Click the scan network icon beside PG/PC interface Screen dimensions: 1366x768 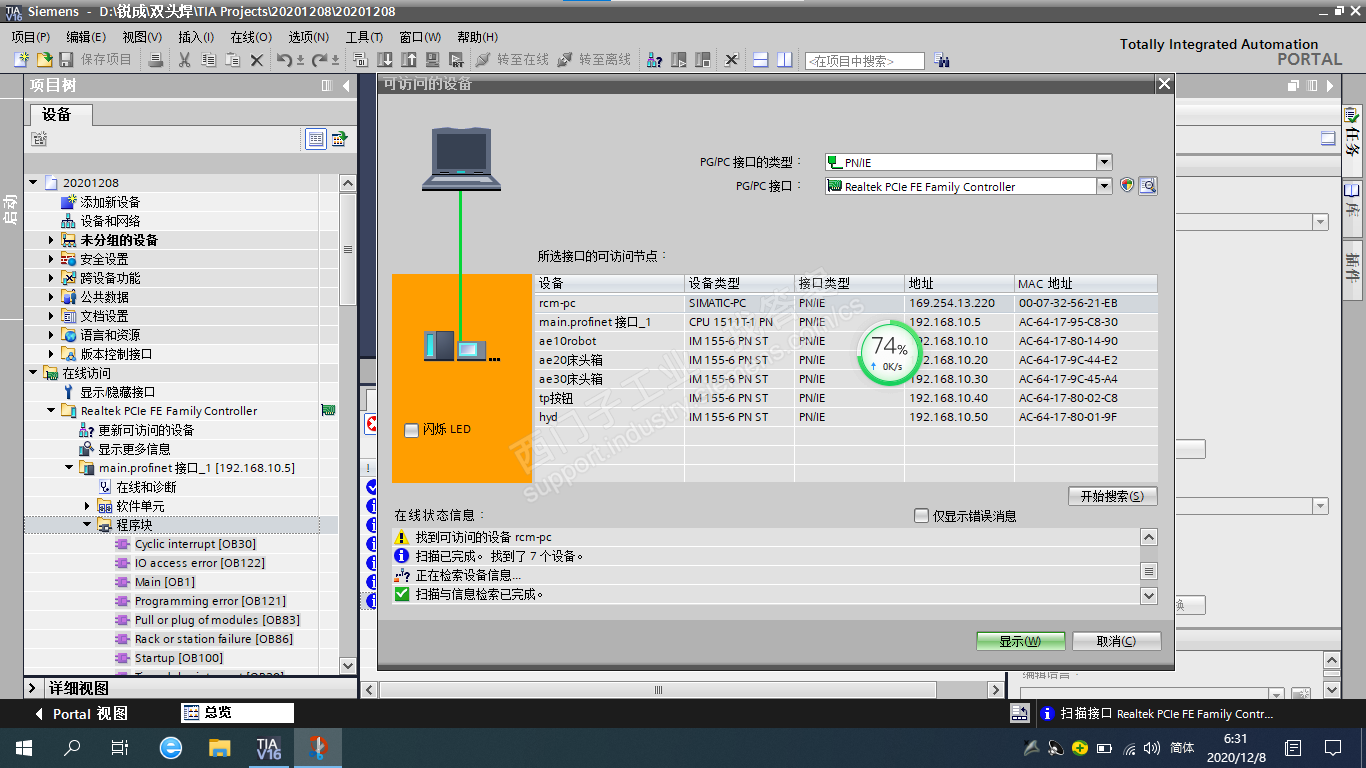pyautogui.click(x=1148, y=185)
